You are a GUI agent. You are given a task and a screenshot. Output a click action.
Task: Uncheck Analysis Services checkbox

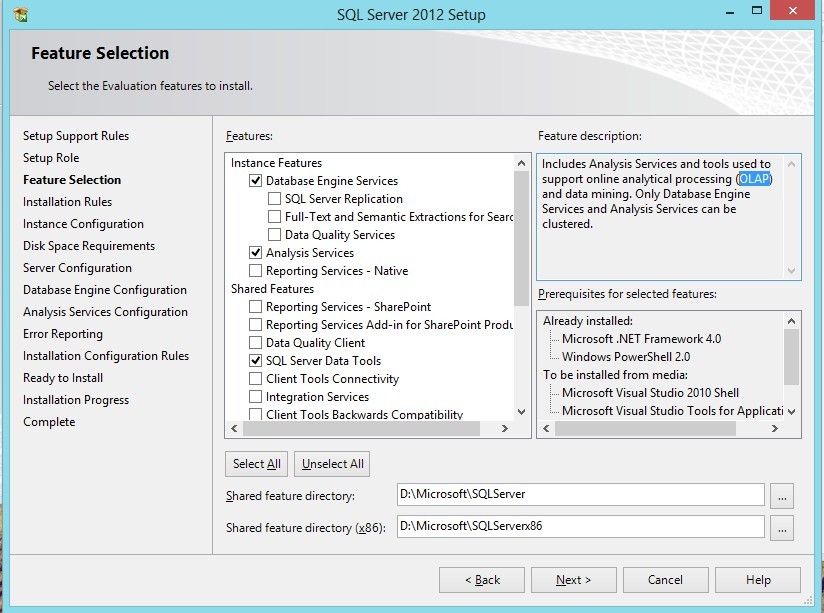point(255,253)
